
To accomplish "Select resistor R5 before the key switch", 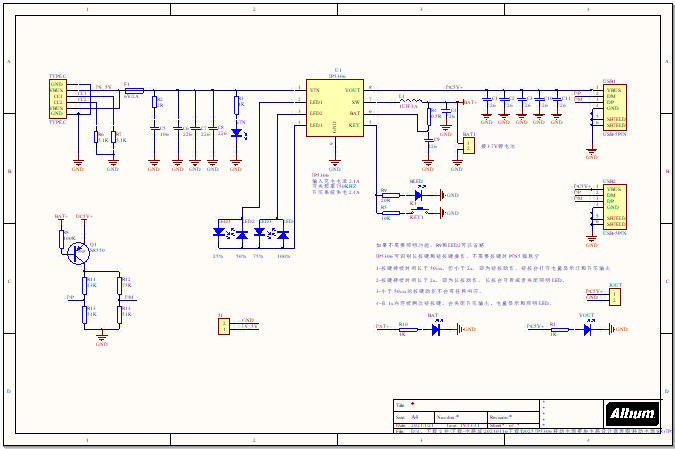I will click(391, 213).
